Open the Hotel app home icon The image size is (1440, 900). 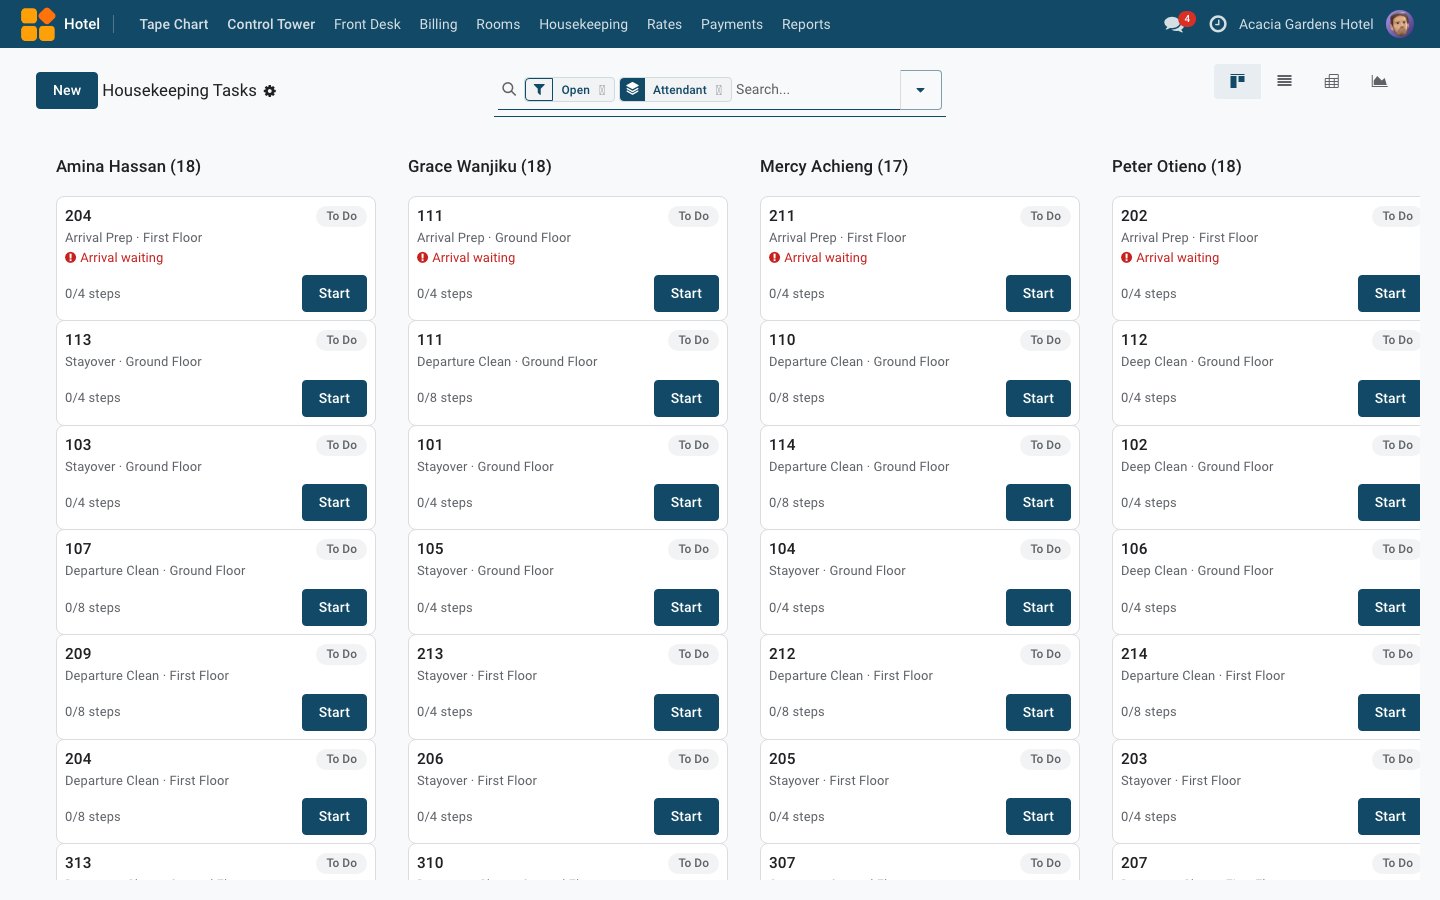38,24
